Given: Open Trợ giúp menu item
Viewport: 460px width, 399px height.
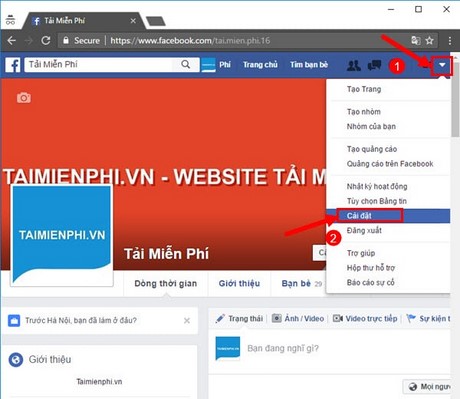Looking at the screenshot, I should click(361, 253).
